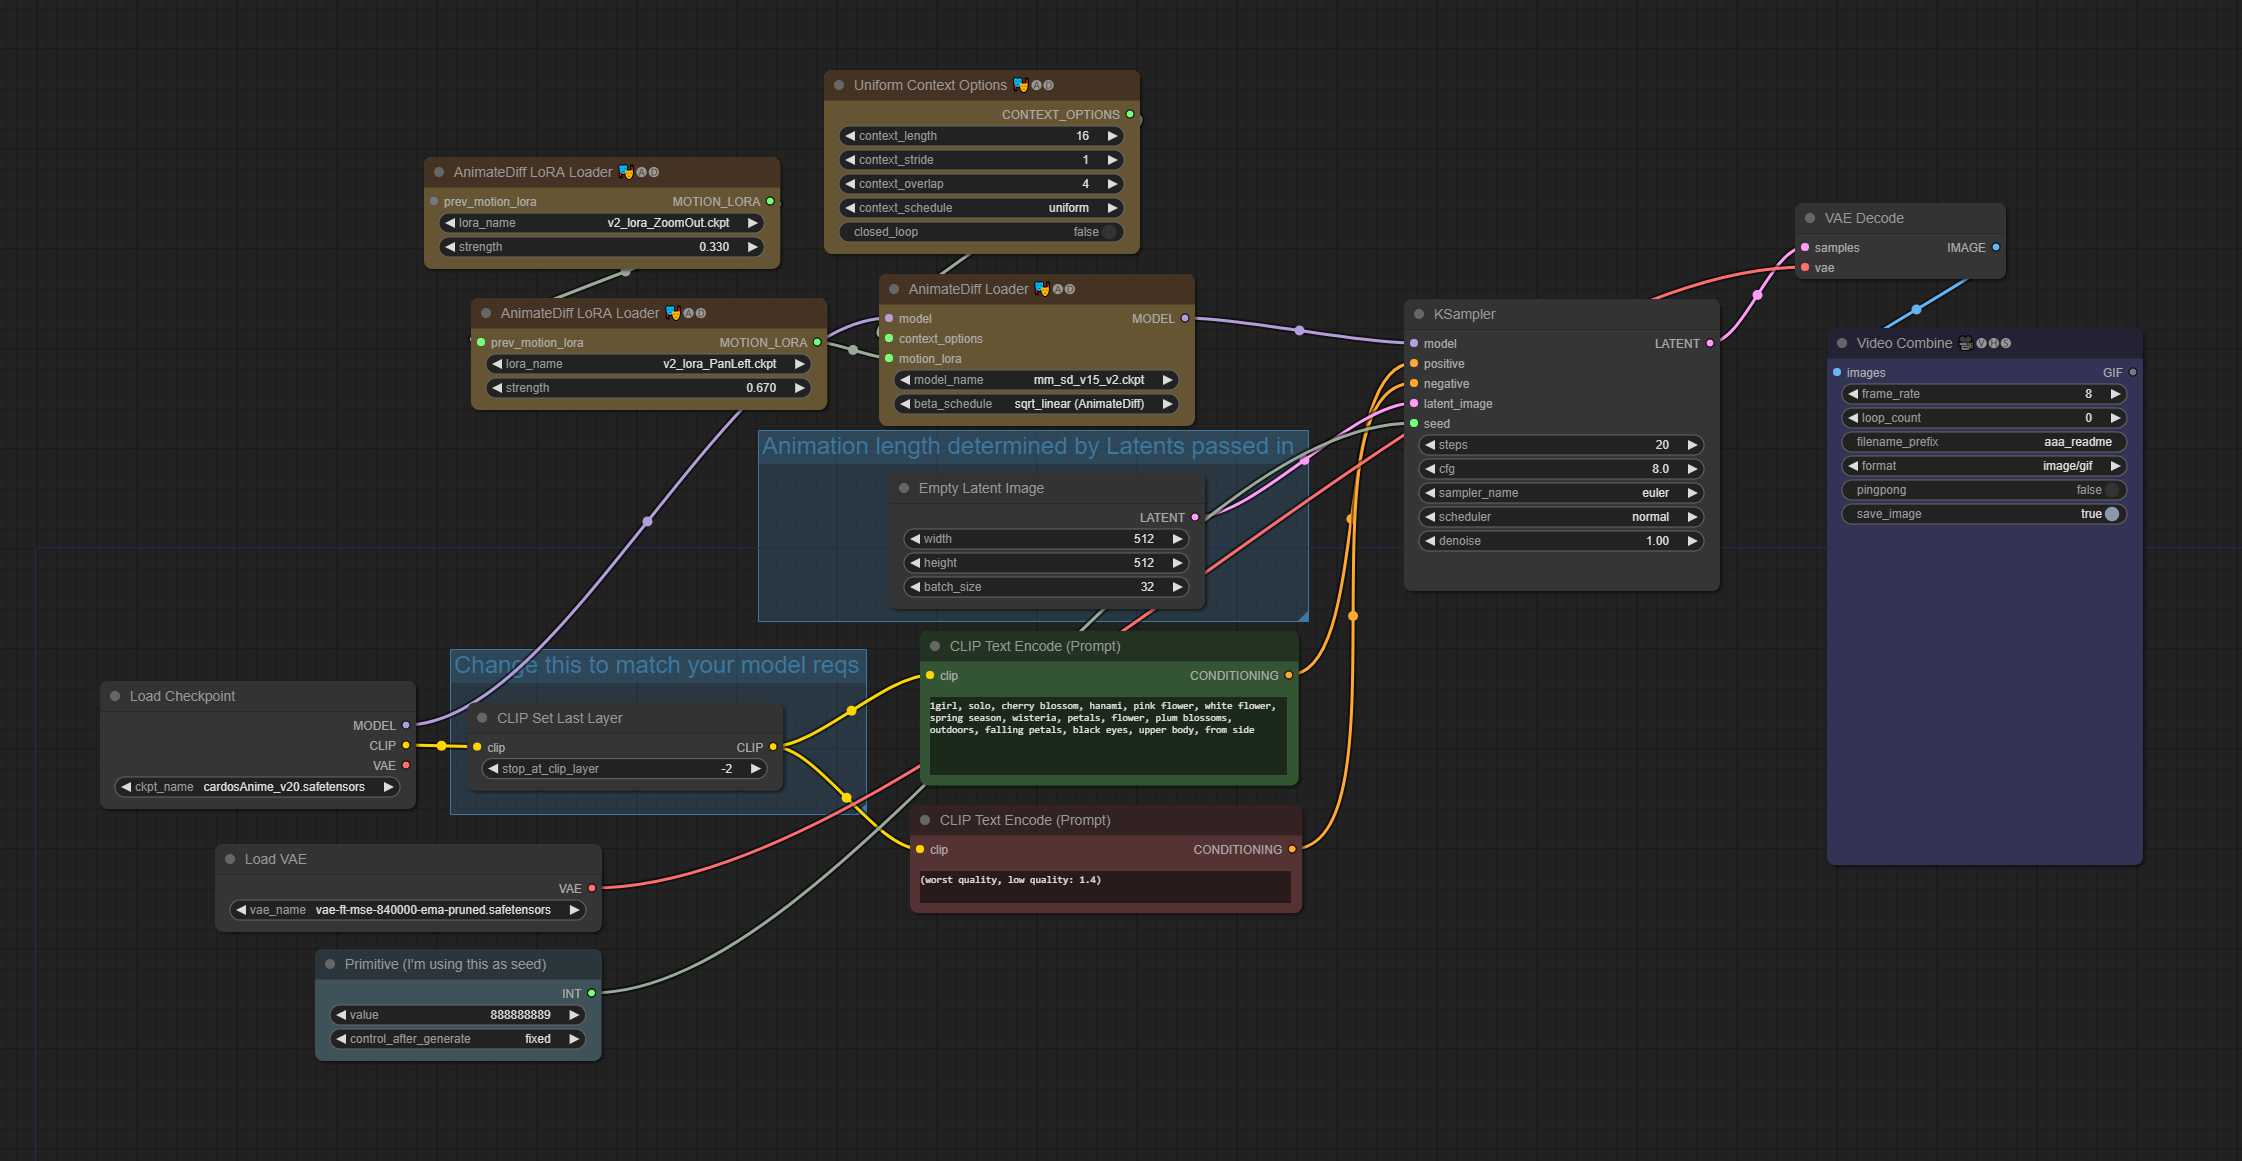This screenshot has width=2242, height=1161.
Task: Click the ZoomOut LoRA strength slider
Action: [x=602, y=247]
